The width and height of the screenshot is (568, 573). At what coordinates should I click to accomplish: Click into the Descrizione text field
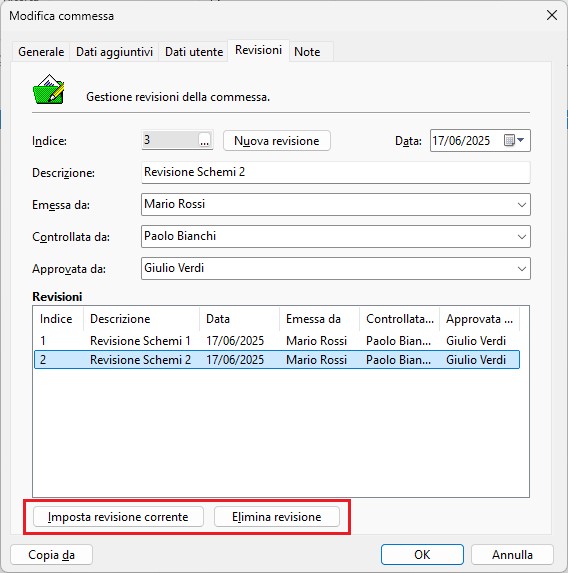tap(336, 172)
